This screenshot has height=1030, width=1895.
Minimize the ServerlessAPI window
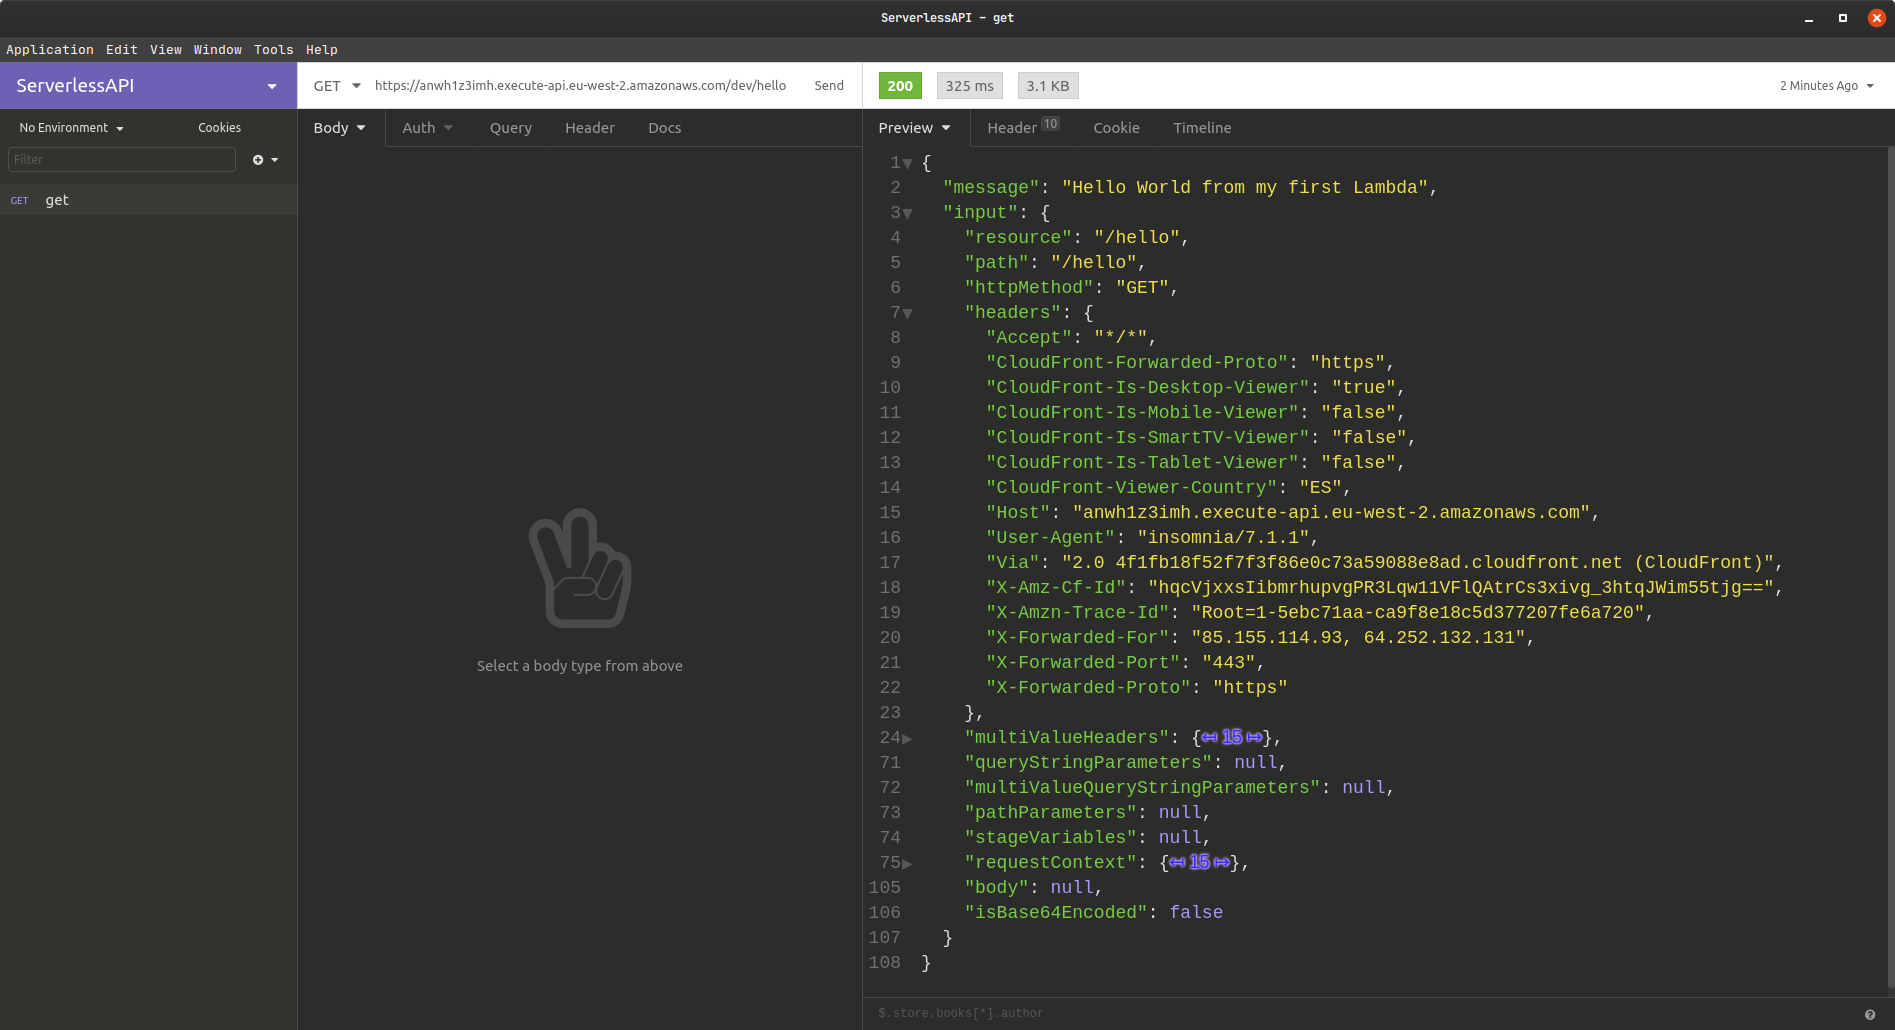[x=1809, y=18]
